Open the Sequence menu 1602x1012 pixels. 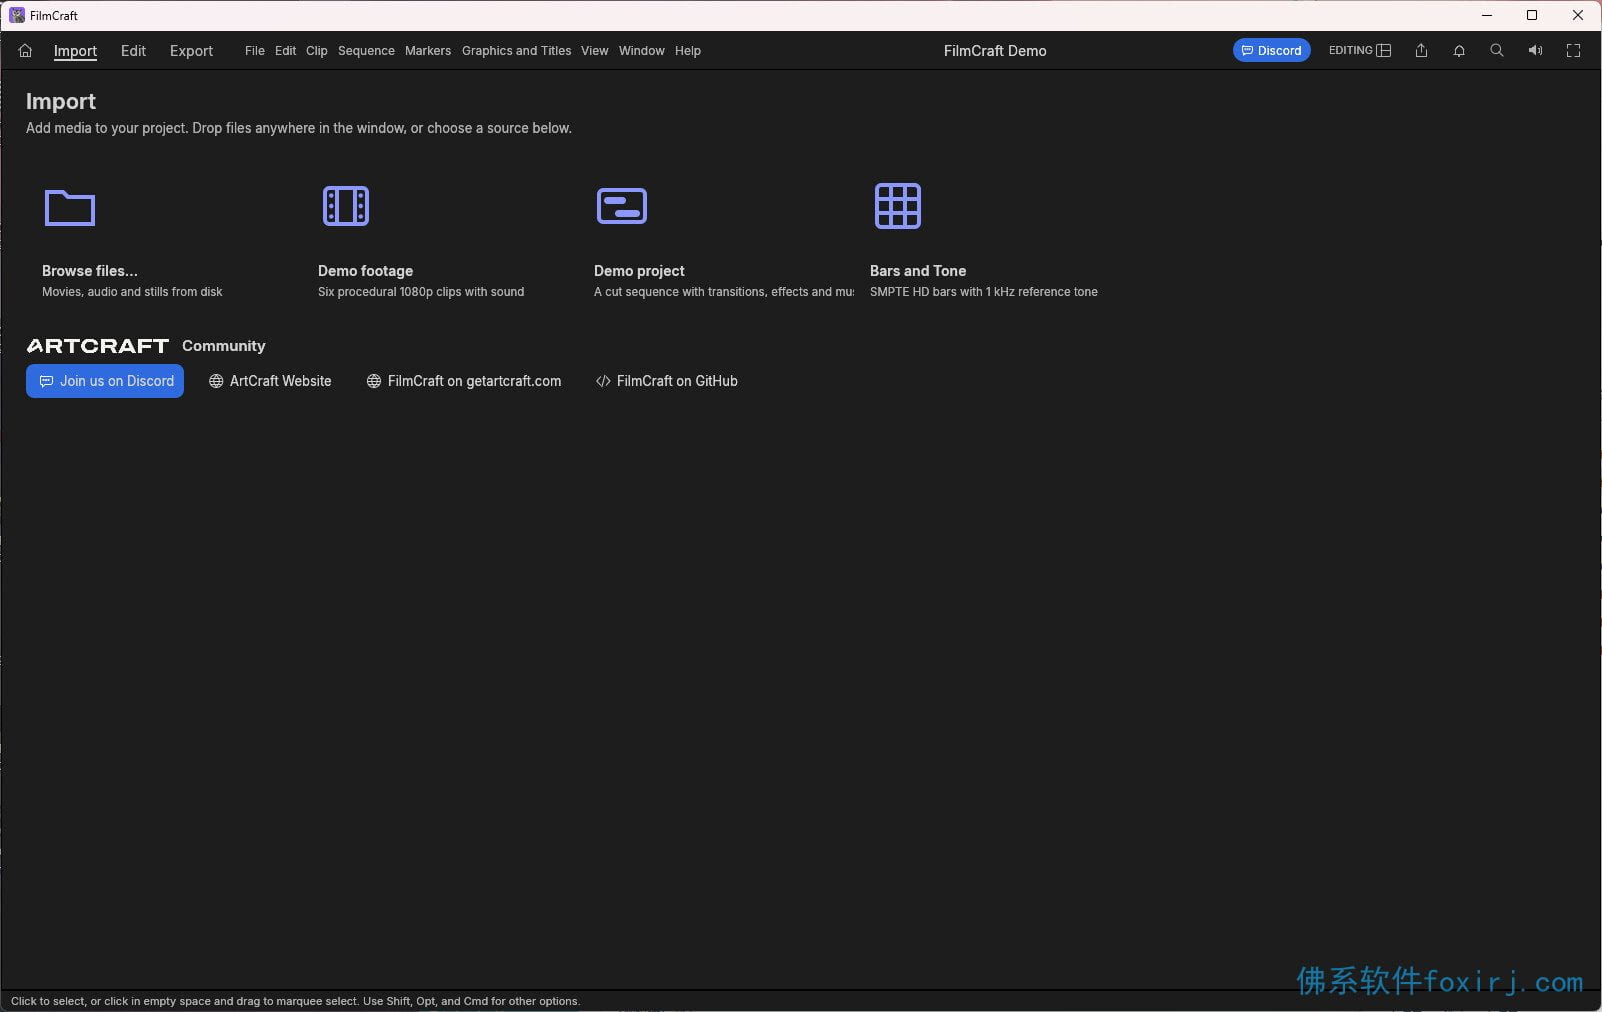(366, 51)
